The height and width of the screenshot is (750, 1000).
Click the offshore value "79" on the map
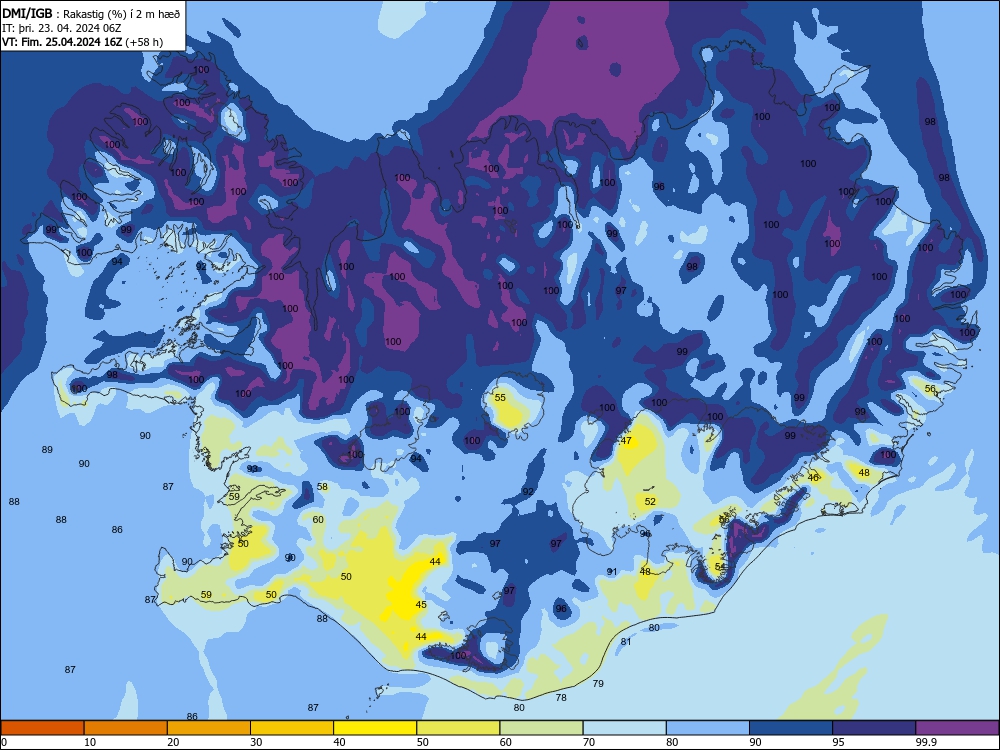coord(598,683)
